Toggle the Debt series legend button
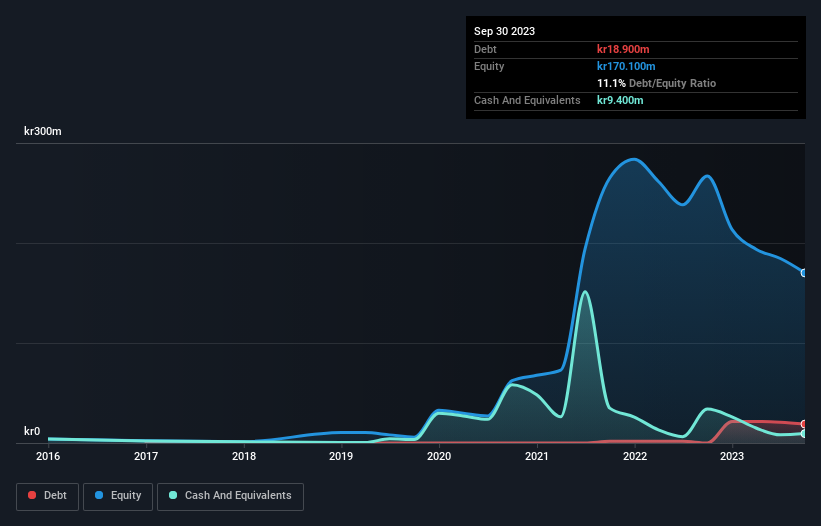Screen dimensions: 821x526 [47, 496]
